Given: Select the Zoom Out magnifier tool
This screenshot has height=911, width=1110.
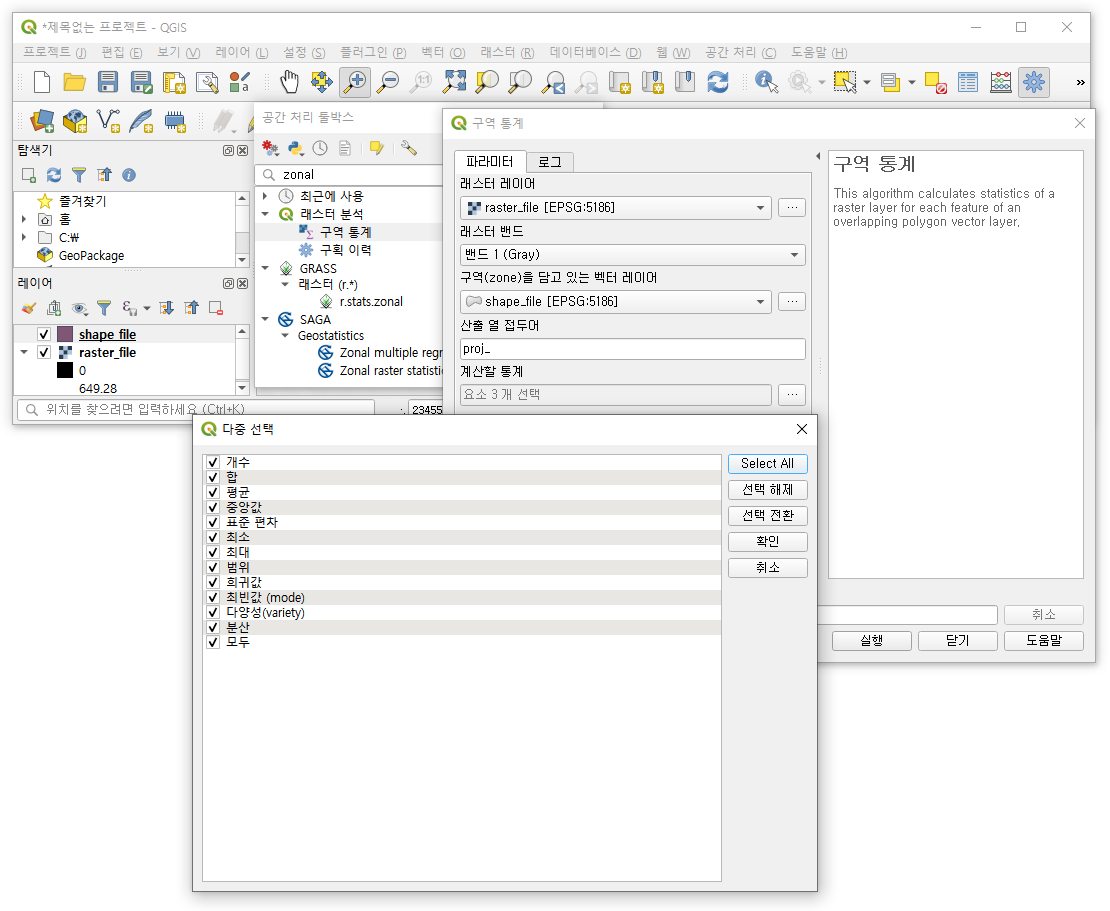Looking at the screenshot, I should [x=387, y=82].
